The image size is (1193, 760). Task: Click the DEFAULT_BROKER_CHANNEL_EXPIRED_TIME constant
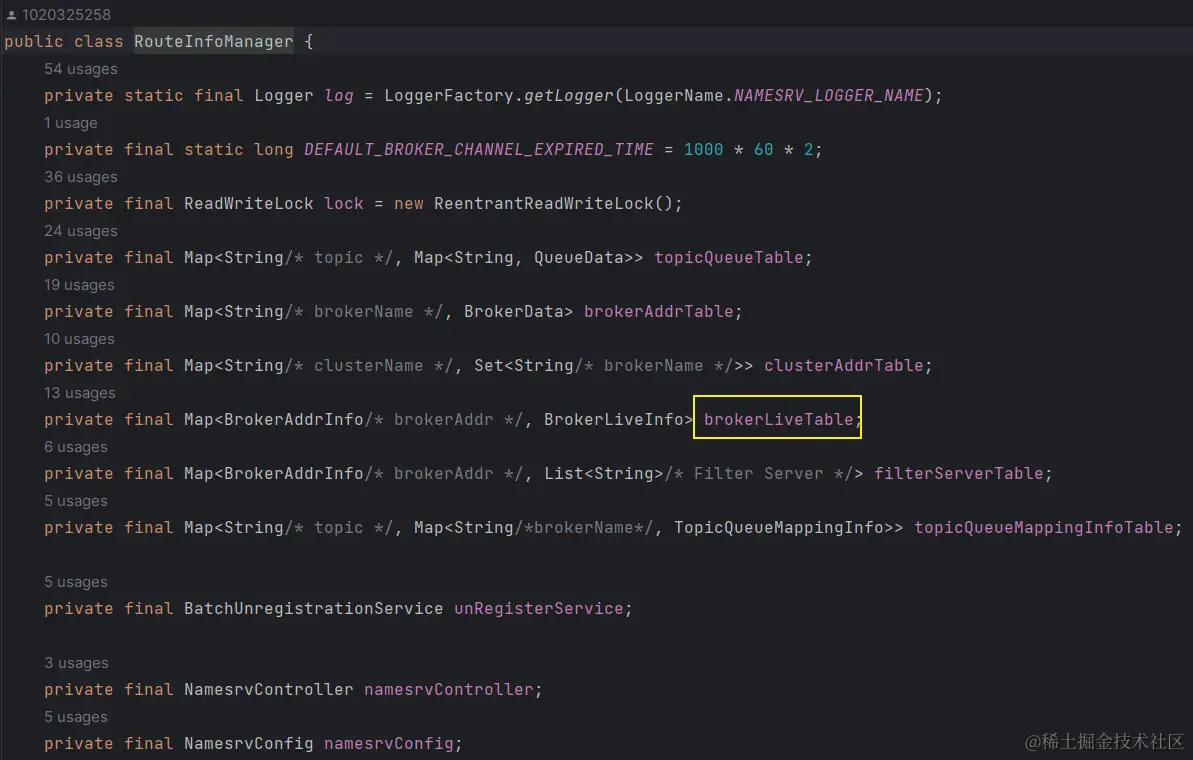coord(479,150)
